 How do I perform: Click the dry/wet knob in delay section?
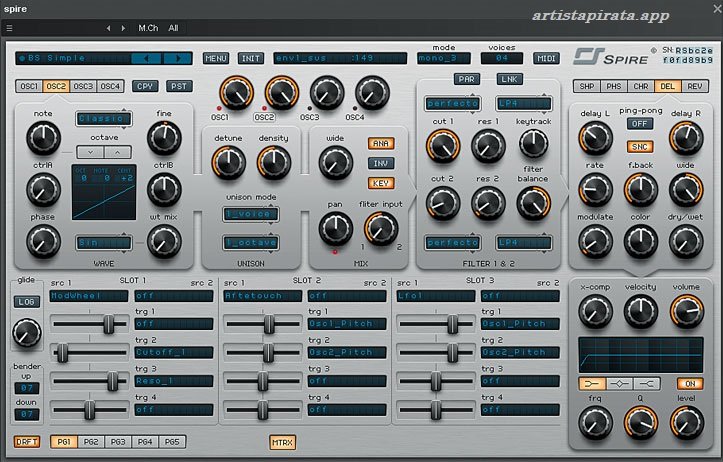point(686,241)
